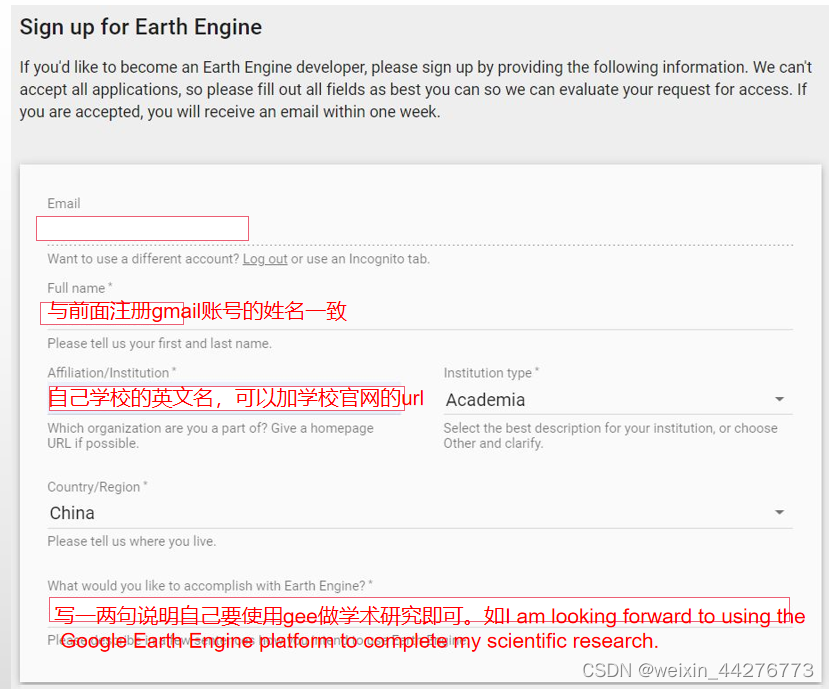Click the Institution type dropdown arrow
Viewport: 829px width, 689px height.
coord(779,399)
